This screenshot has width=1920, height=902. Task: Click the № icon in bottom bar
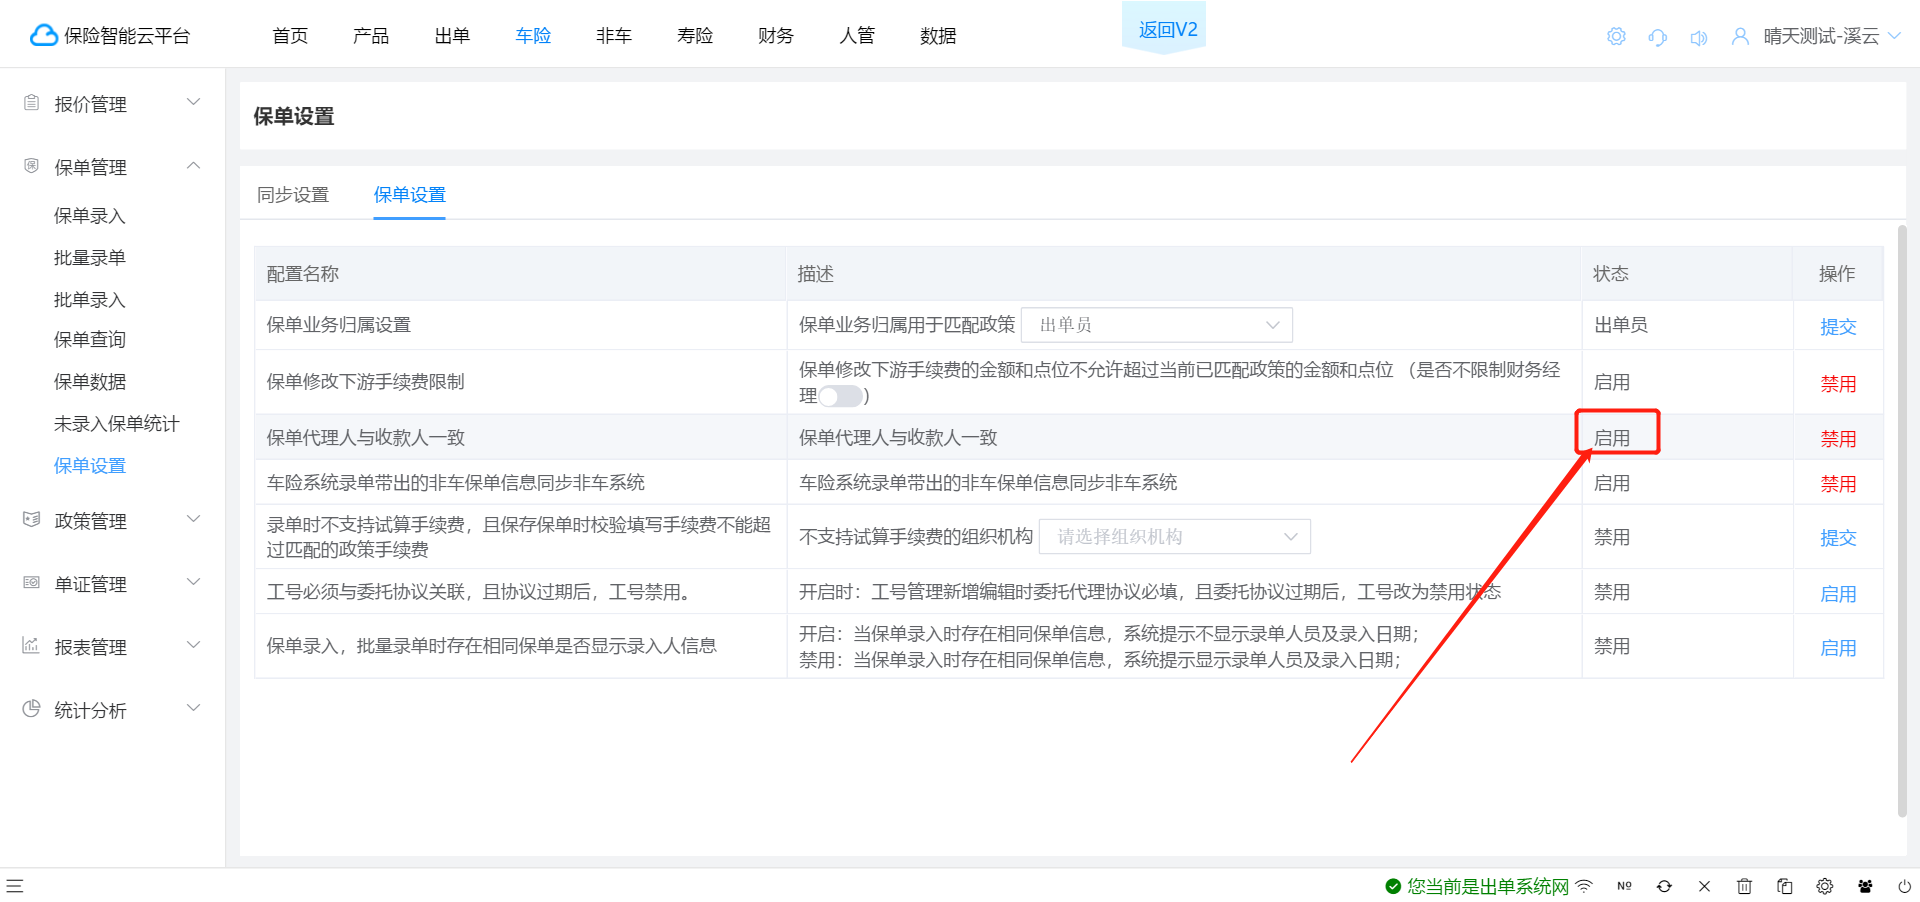coord(1624,886)
